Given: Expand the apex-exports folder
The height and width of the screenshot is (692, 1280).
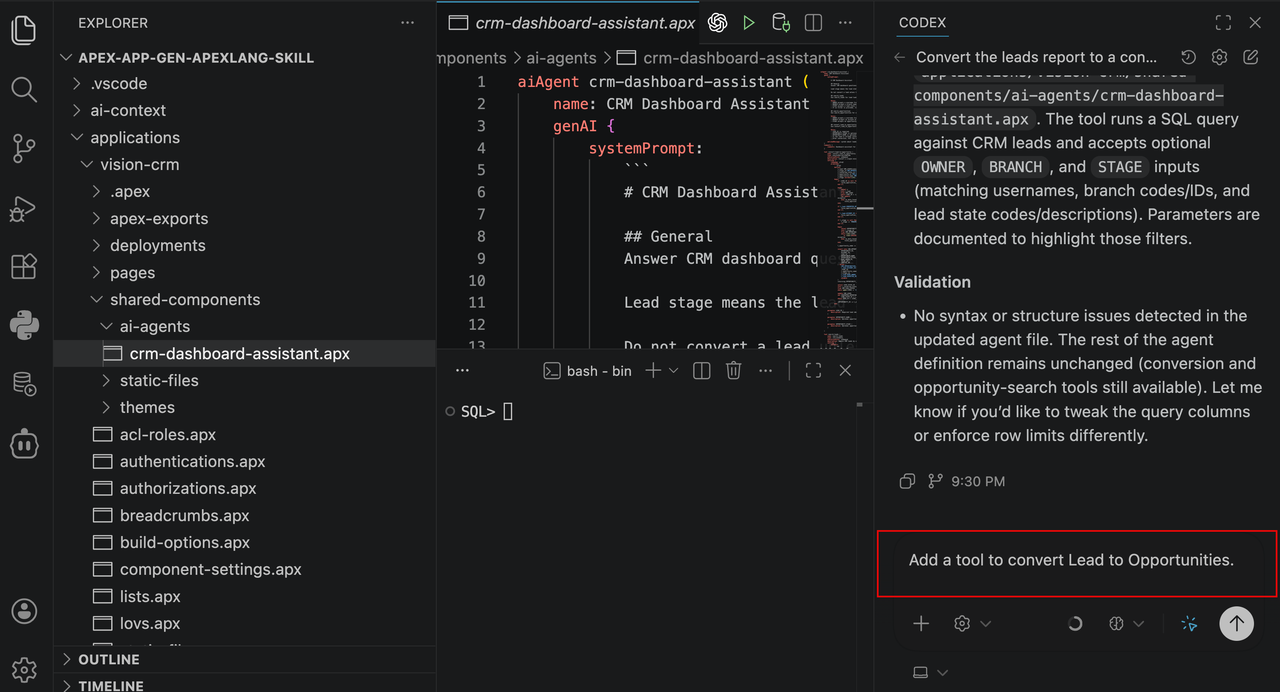Looking at the screenshot, I should (x=159, y=219).
